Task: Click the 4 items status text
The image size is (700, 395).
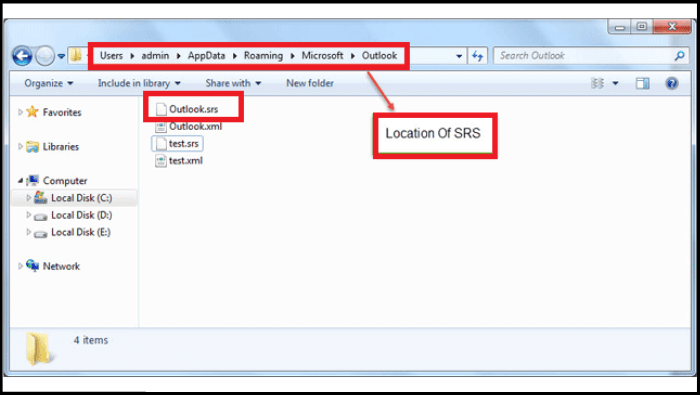Action: [91, 340]
